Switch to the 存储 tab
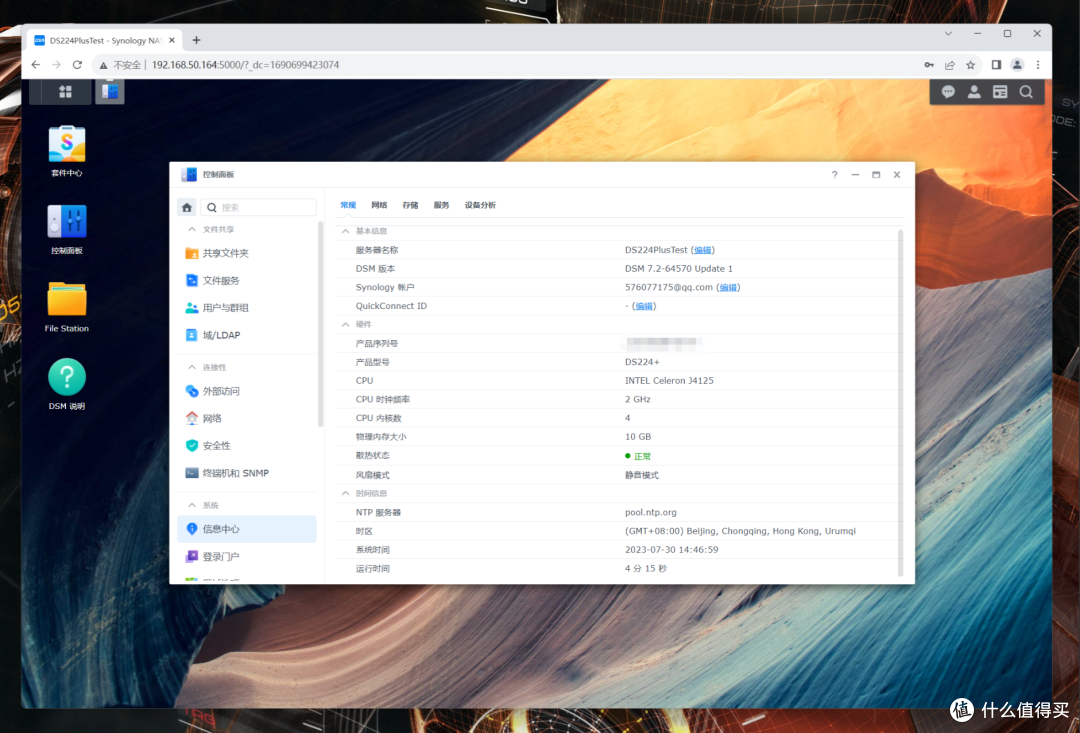 [410, 204]
